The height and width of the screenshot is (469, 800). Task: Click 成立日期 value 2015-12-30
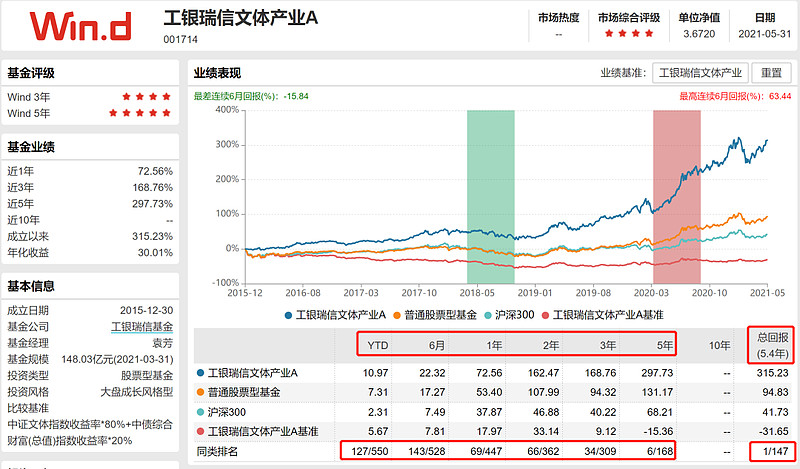coord(146,310)
